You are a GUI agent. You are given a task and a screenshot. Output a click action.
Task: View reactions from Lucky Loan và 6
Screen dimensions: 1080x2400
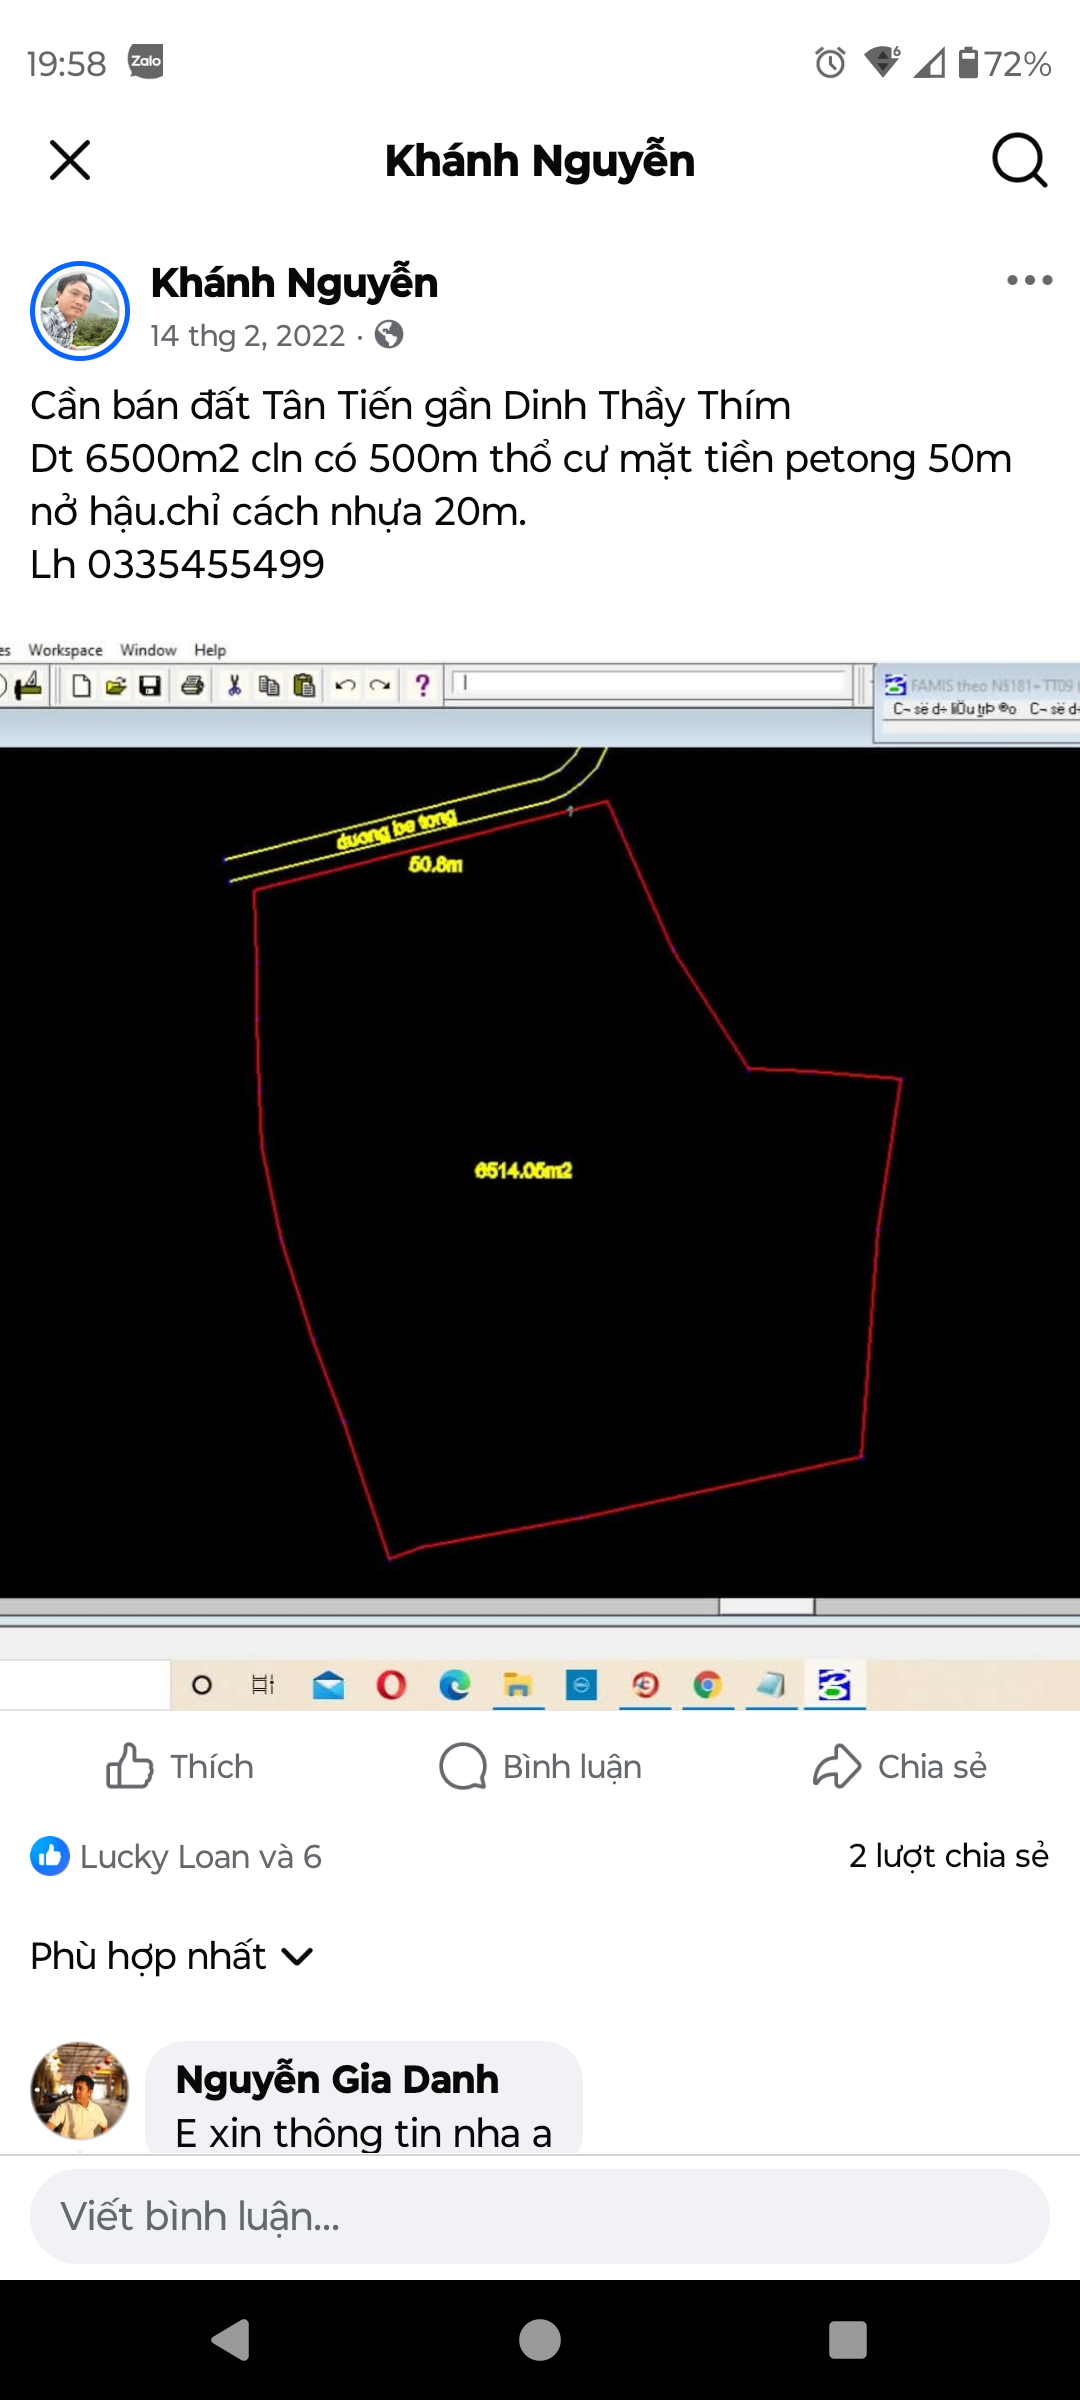(176, 1857)
